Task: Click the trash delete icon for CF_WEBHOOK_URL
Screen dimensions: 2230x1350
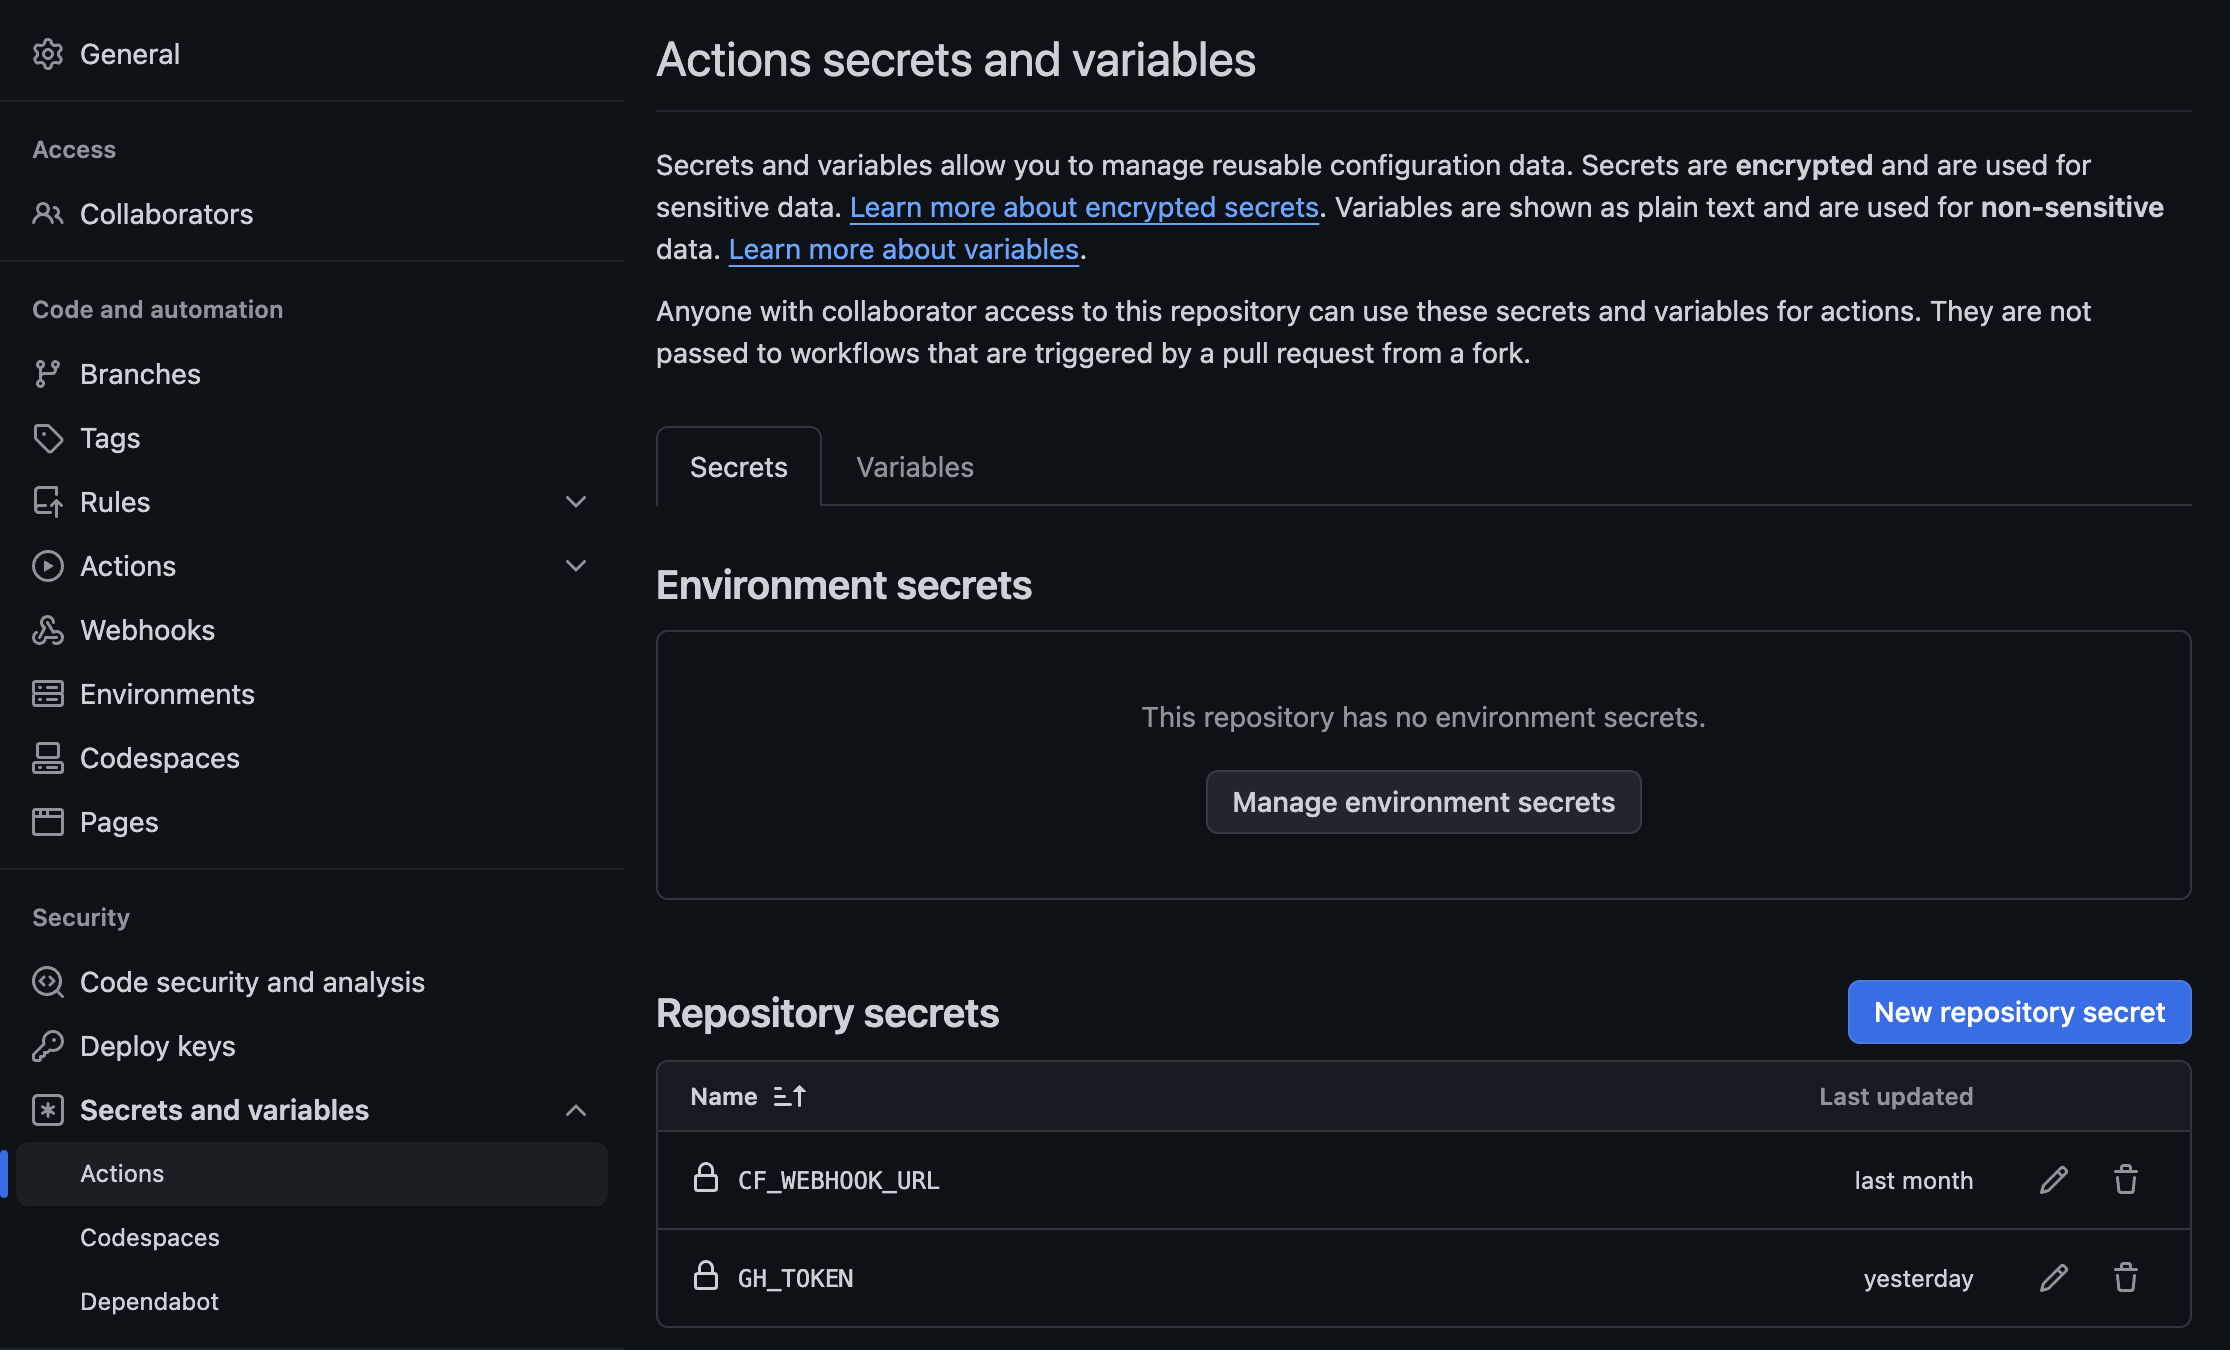Action: [2126, 1180]
